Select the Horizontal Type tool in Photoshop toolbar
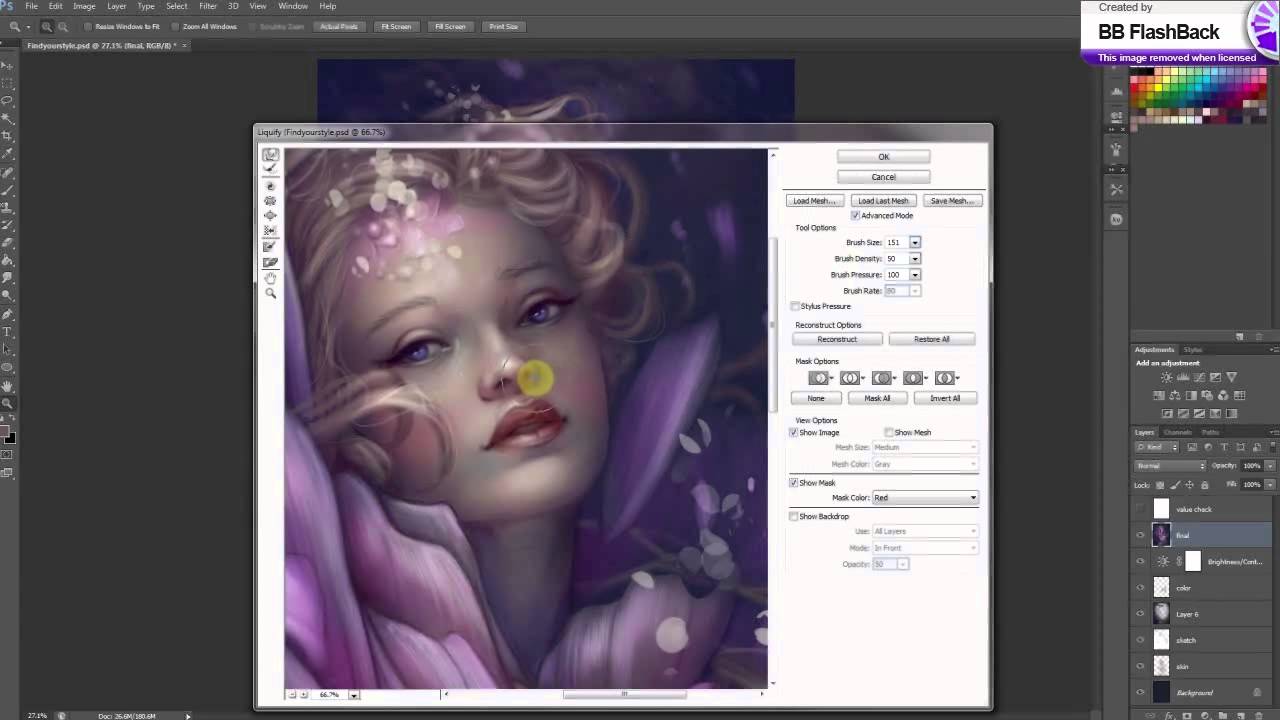Screen dimensions: 1280x720 pyautogui.click(x=7, y=331)
